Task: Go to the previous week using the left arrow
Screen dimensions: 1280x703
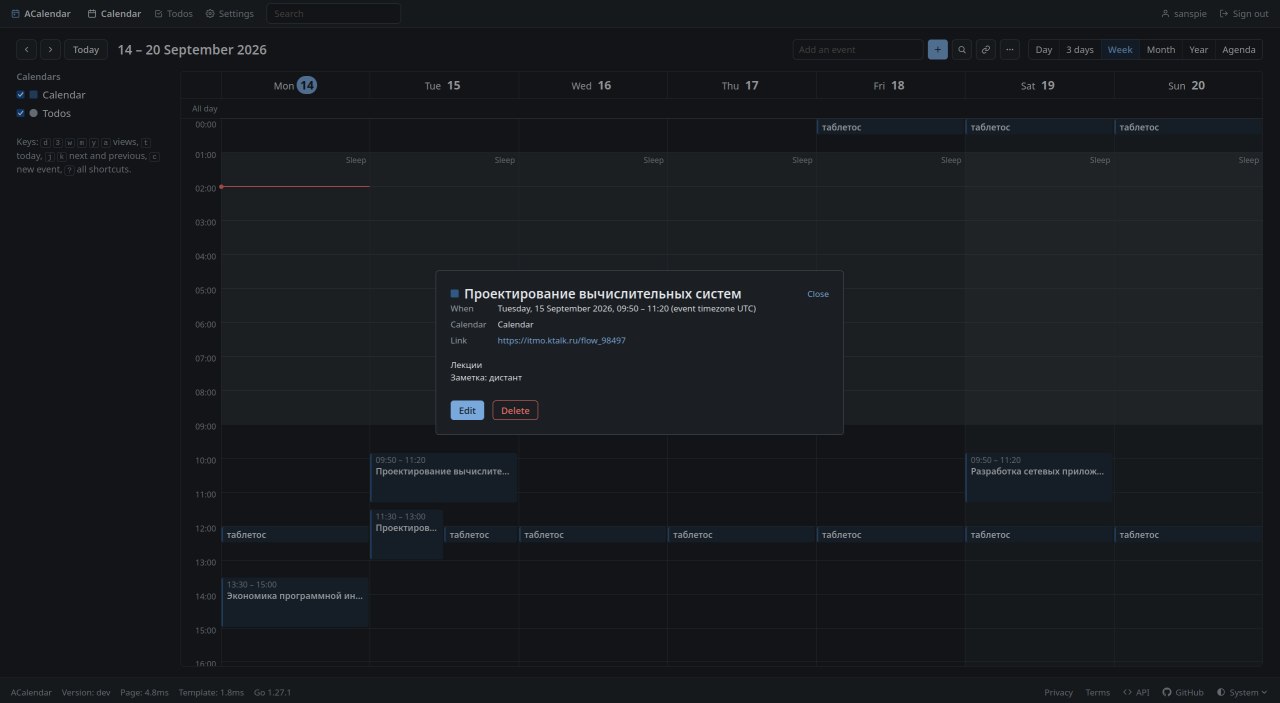Action: click(27, 50)
